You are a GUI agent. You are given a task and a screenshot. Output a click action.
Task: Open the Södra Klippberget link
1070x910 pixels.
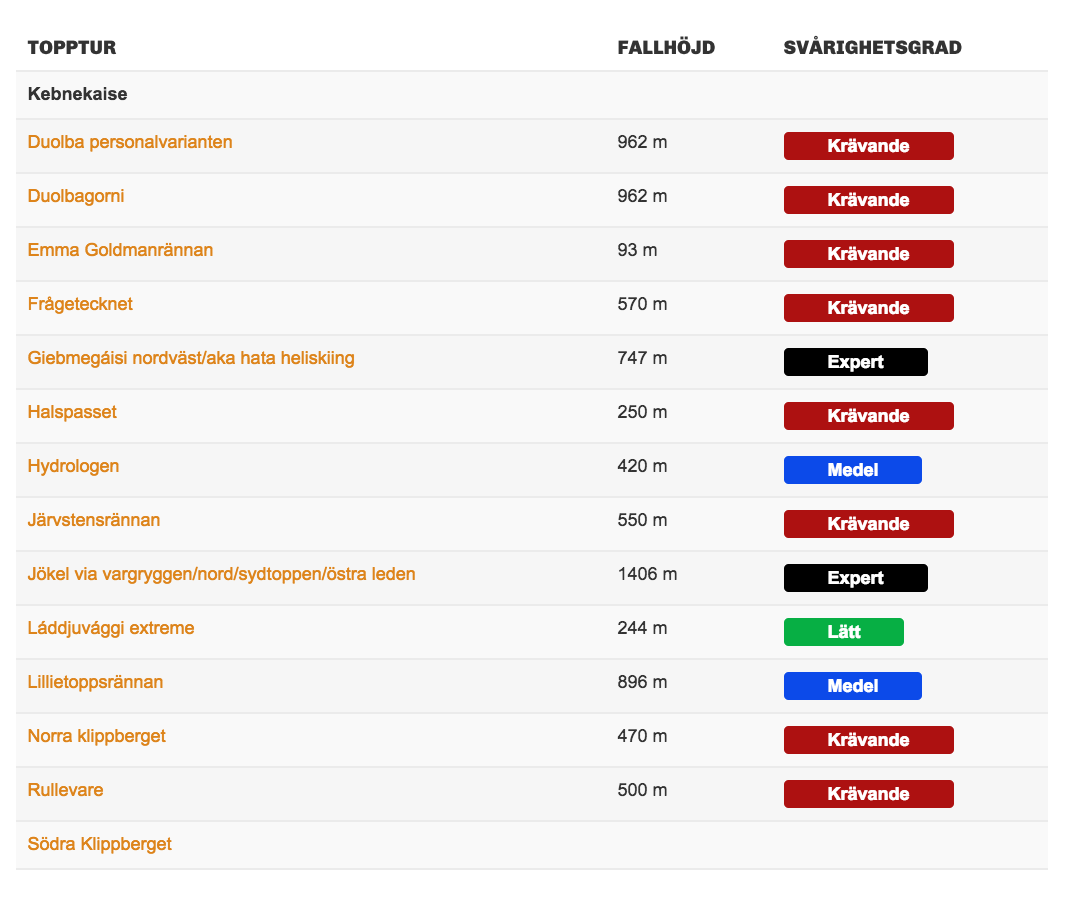100,844
